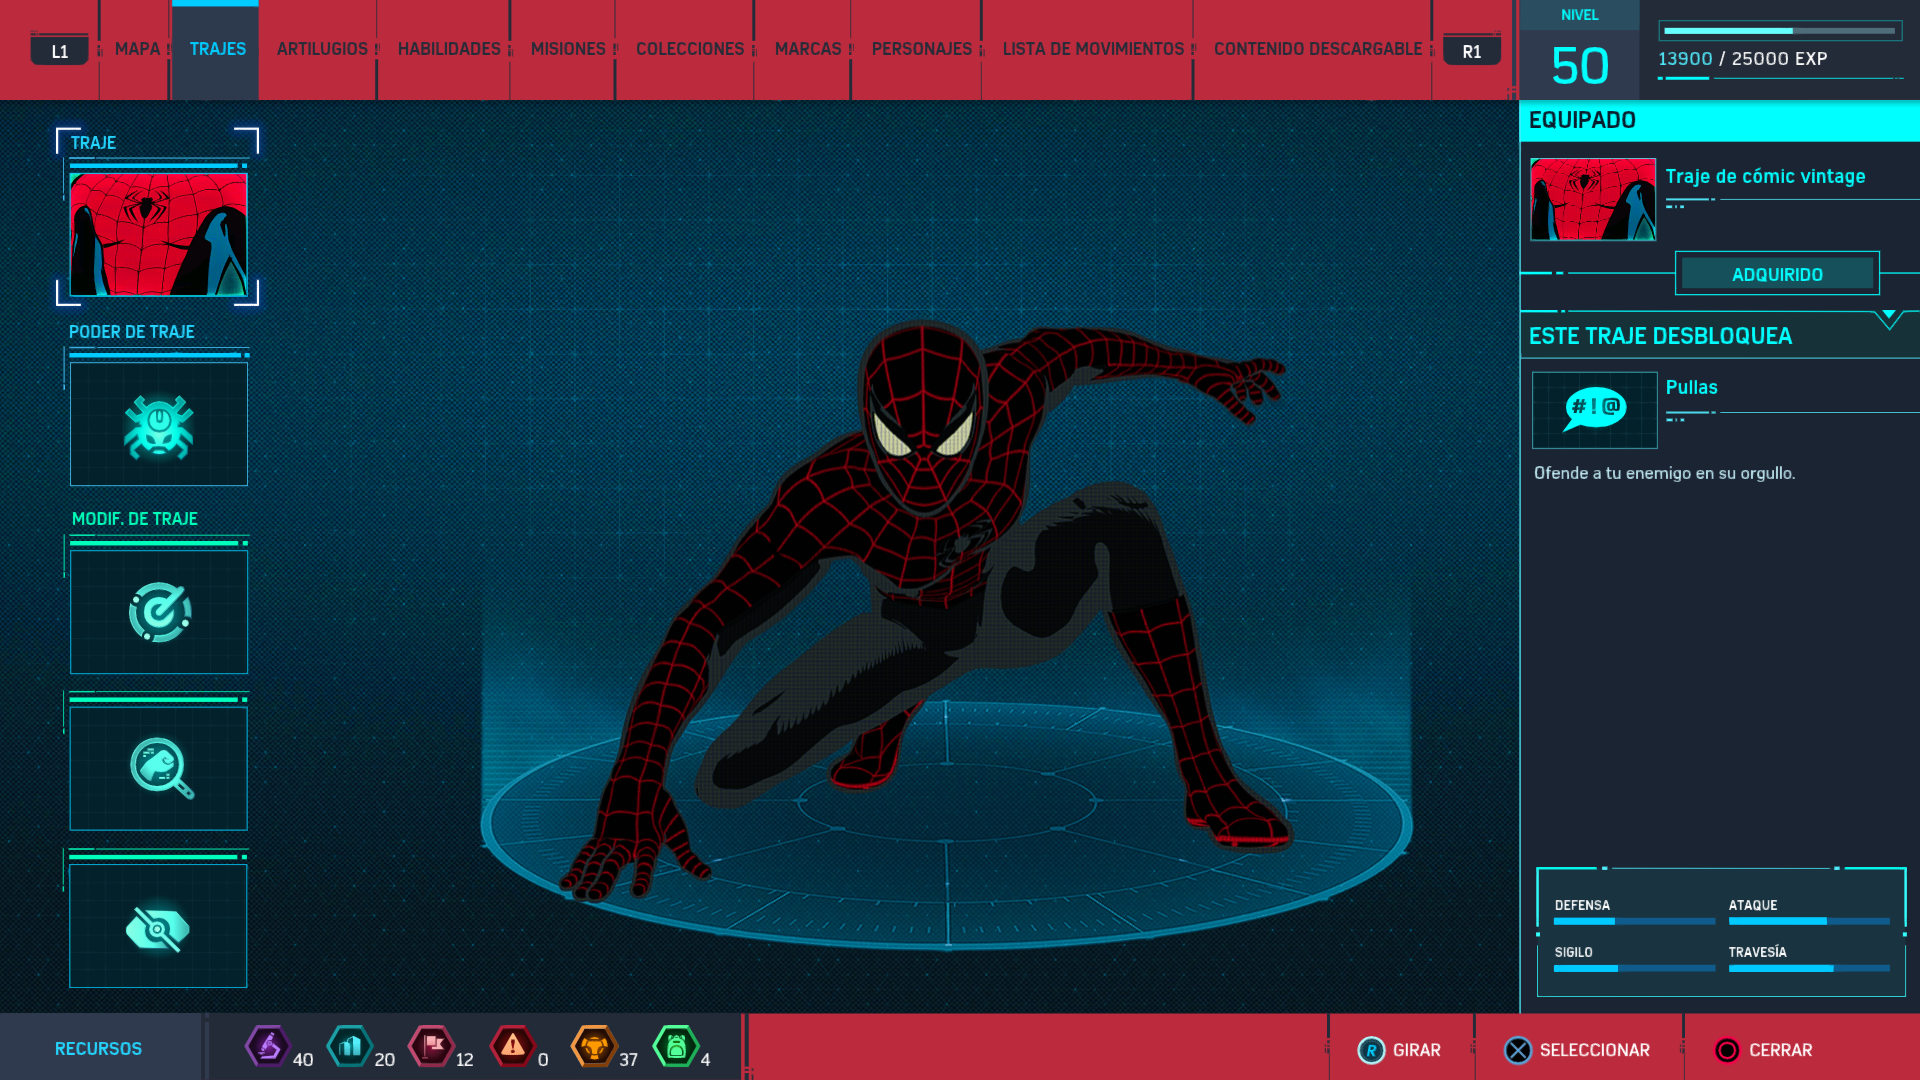This screenshot has height=1080, width=1920.
Task: Open the third suit mod crossed-eye slot
Action: (x=159, y=927)
